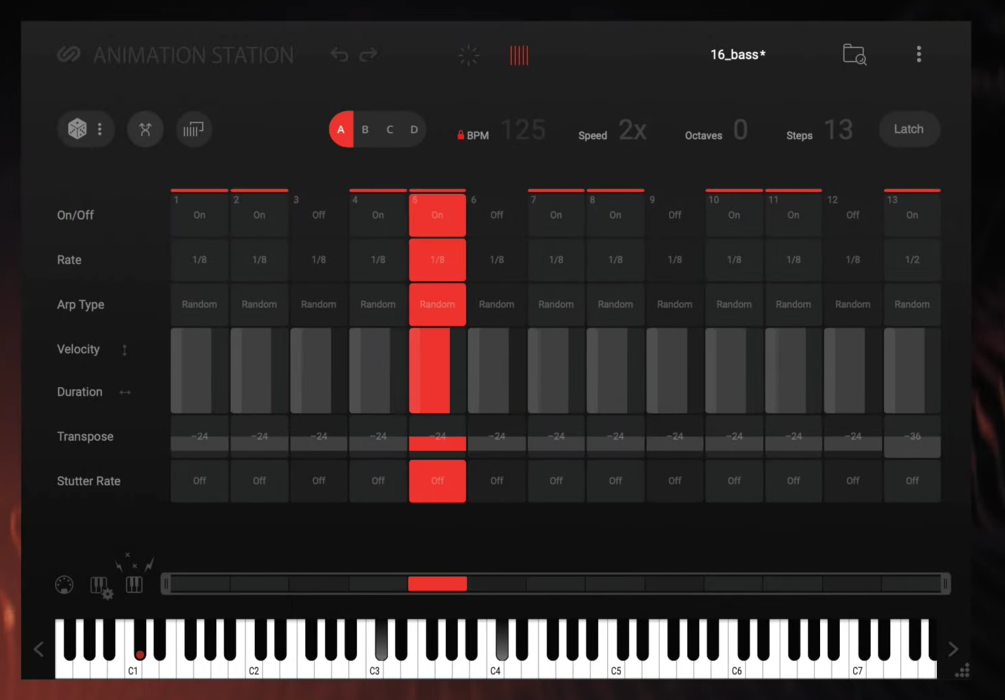The image size is (1005, 700).
Task: Switch to pattern B
Action: 365,129
